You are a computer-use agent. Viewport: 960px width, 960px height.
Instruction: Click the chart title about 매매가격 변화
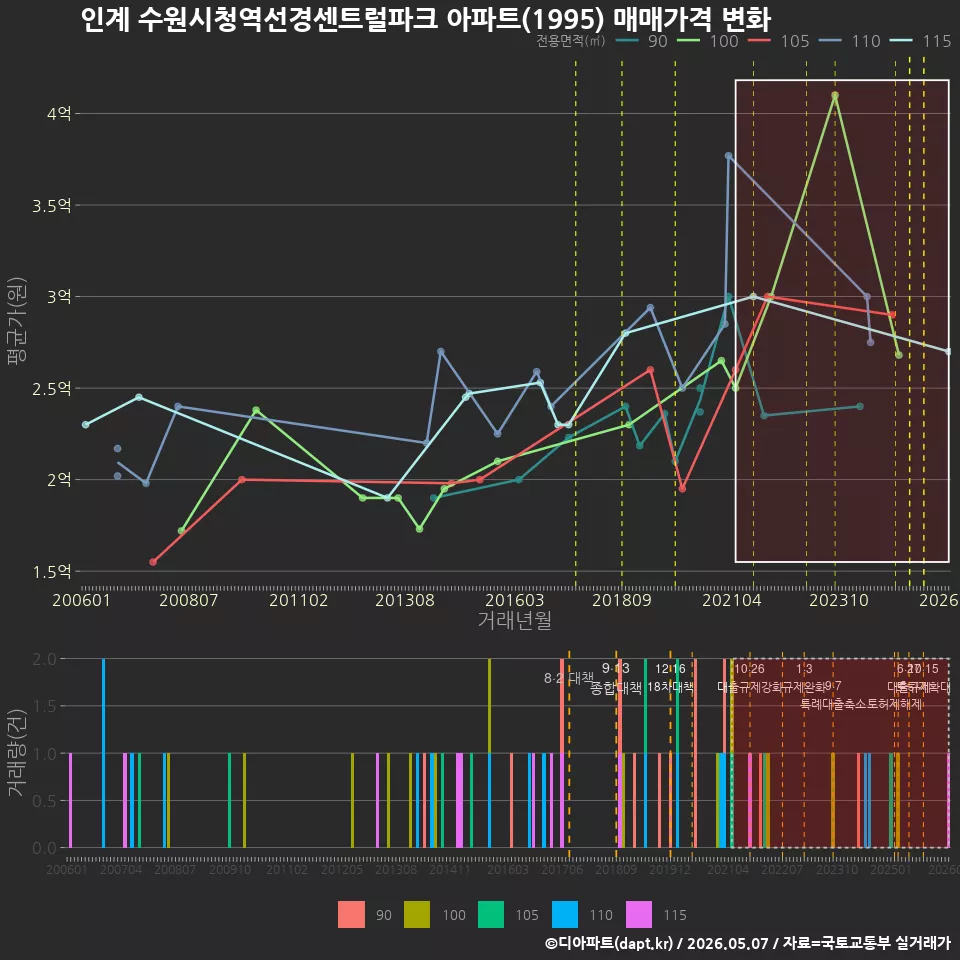point(426,19)
